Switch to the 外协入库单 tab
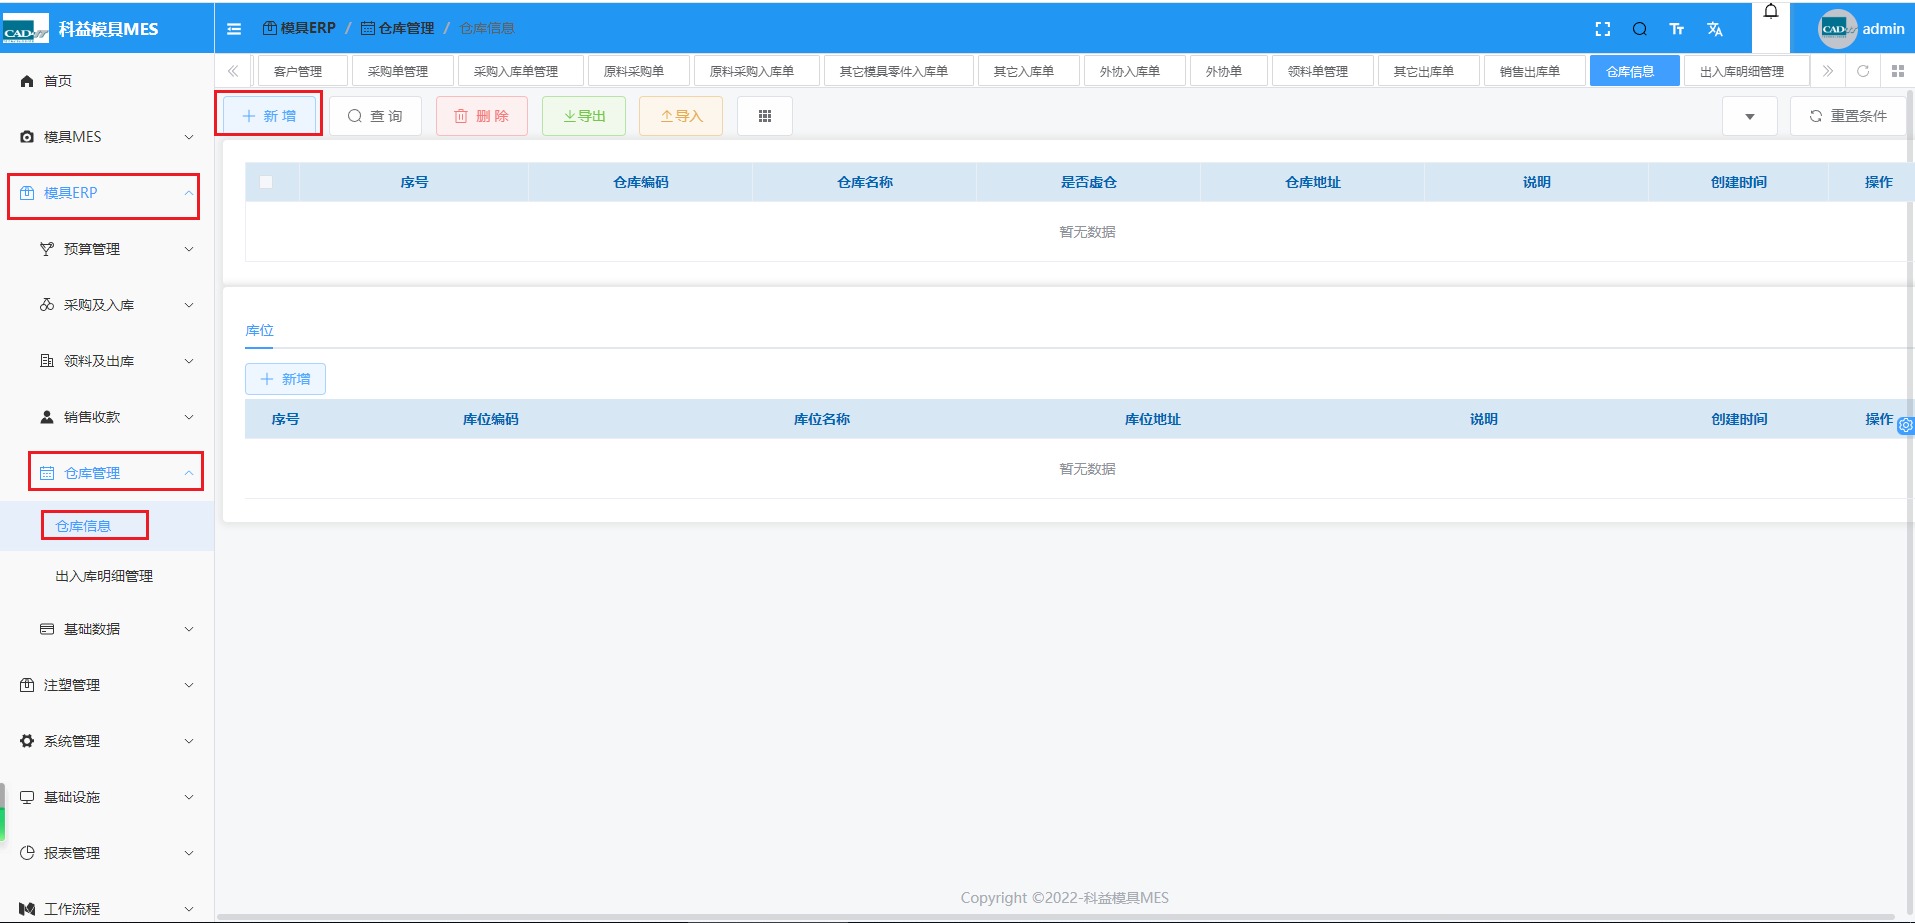Viewport: 1915px width, 923px height. coord(1135,71)
